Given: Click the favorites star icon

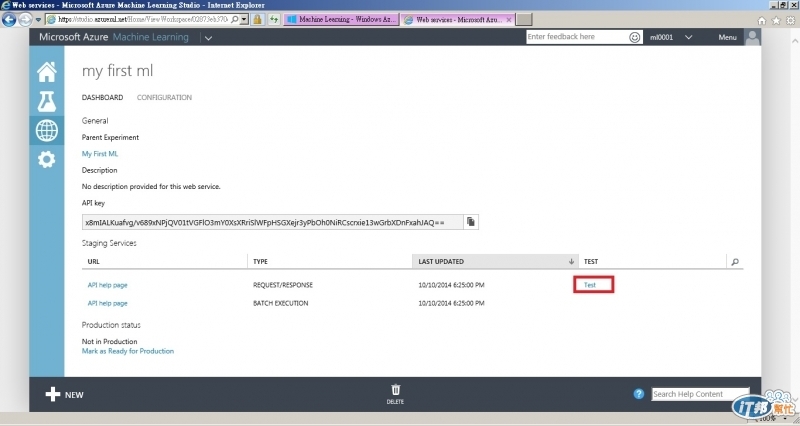Looking at the screenshot, I should click(x=776, y=20).
